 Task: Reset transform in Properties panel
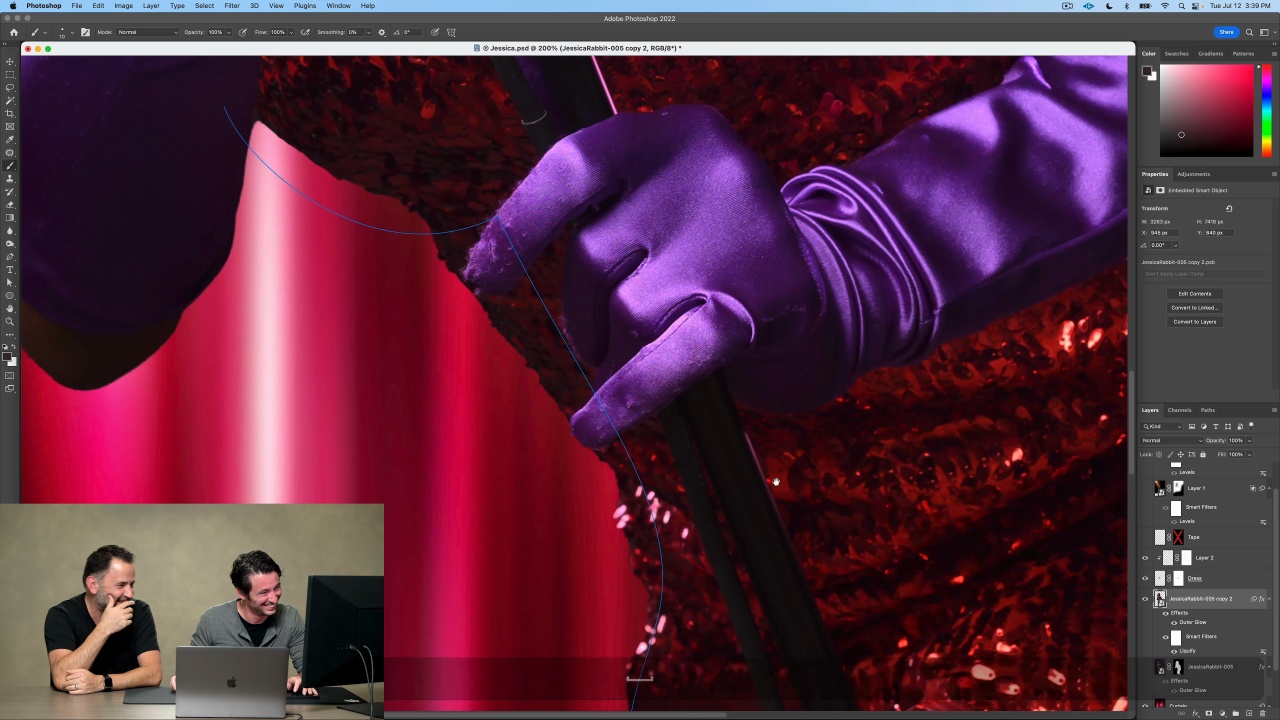[1229, 209]
